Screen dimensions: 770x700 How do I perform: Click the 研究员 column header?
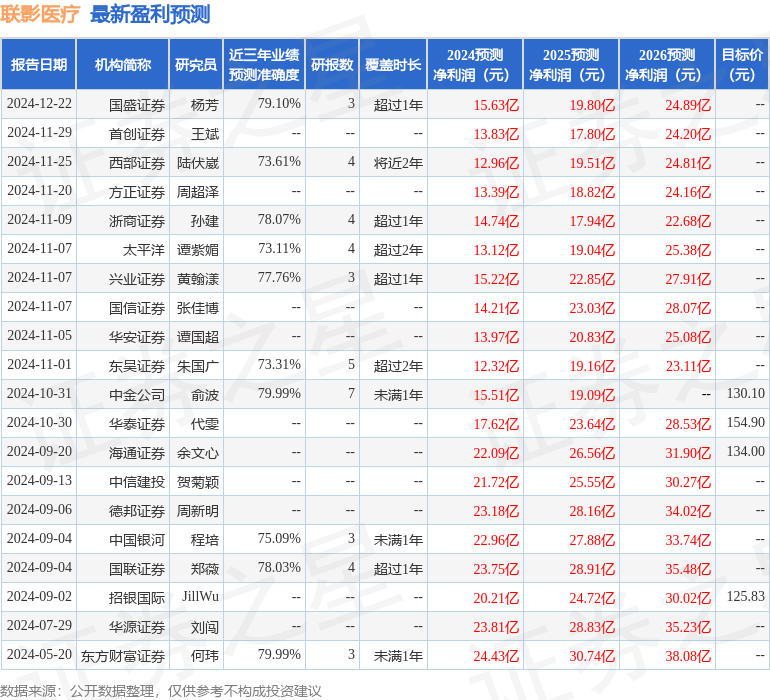196,64
